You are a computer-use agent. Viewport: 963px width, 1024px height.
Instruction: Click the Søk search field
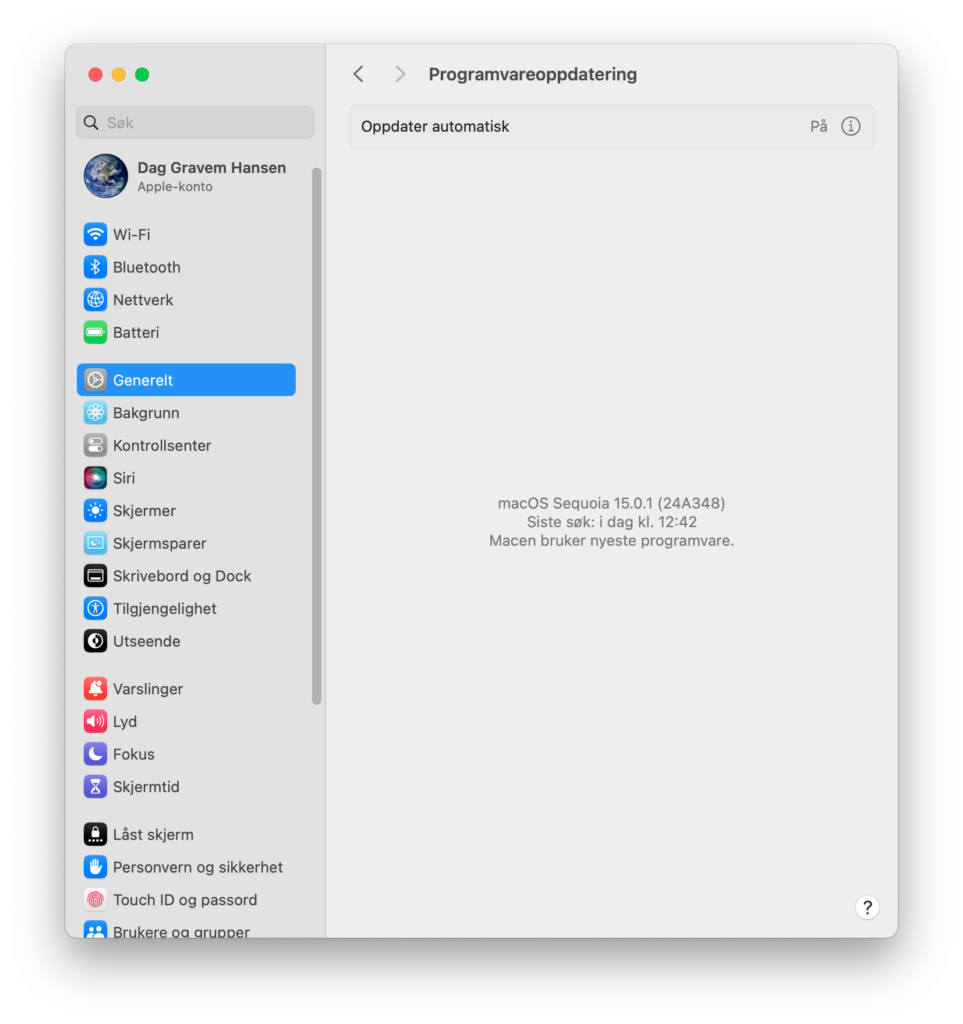(x=194, y=121)
